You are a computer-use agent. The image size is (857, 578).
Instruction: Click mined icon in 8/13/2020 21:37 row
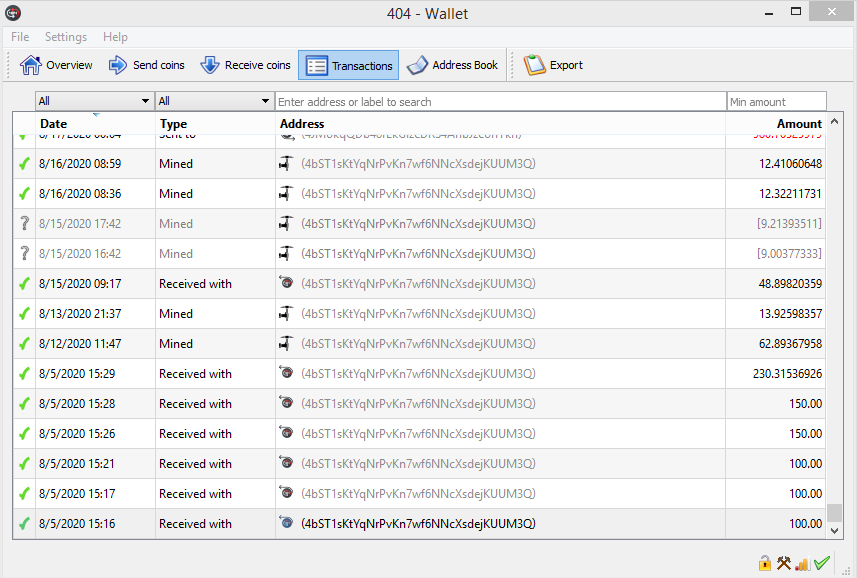click(286, 314)
